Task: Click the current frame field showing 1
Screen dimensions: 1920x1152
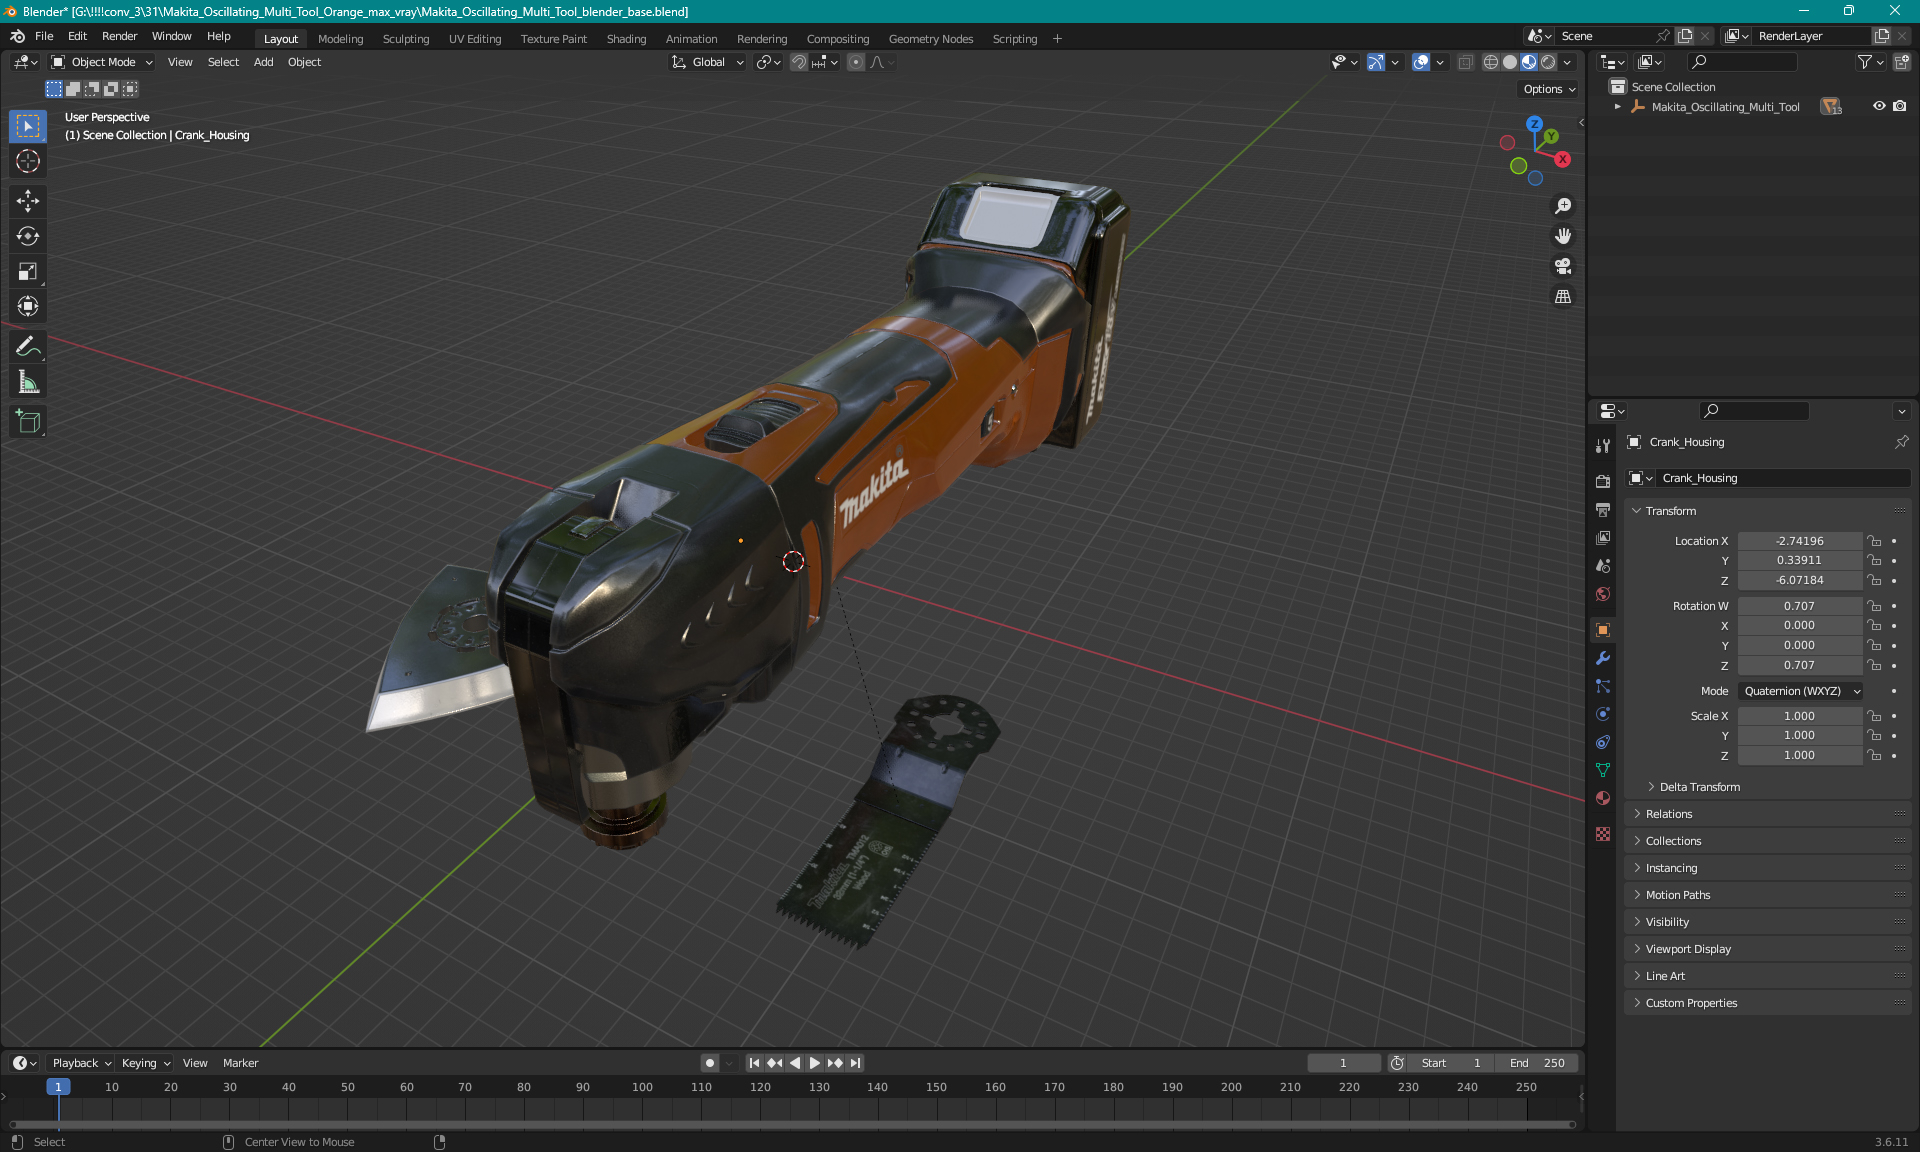Action: click(1343, 1063)
